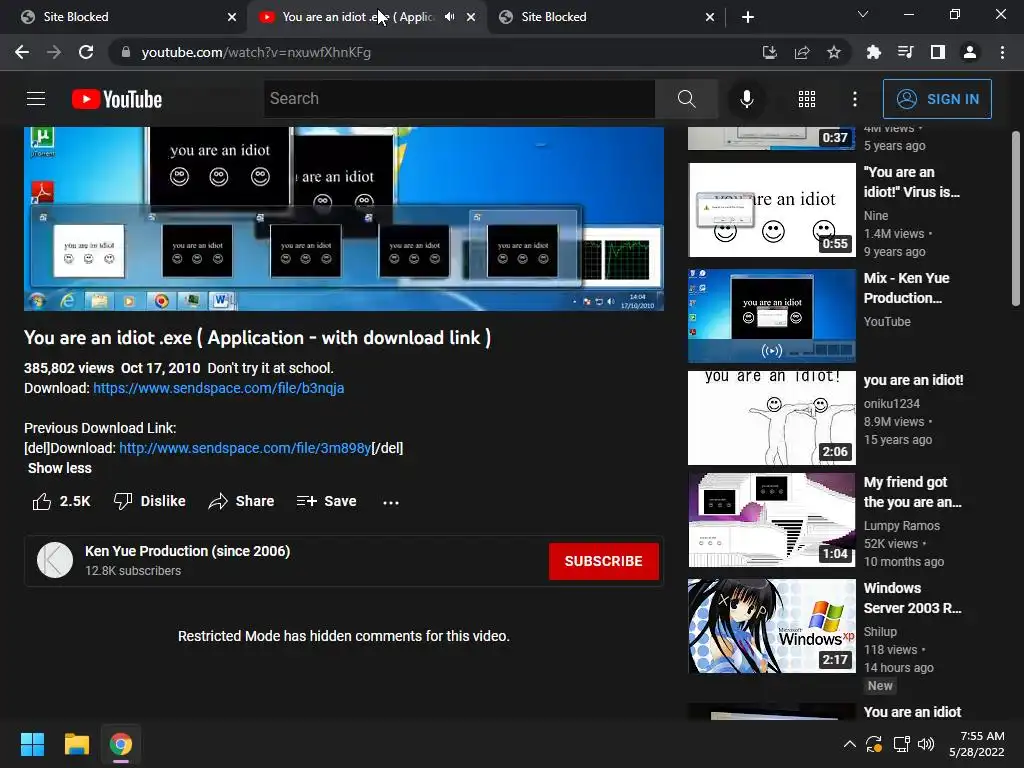Close the first Site Blocked tab
Screen dimensions: 1024x768
pos(232,17)
